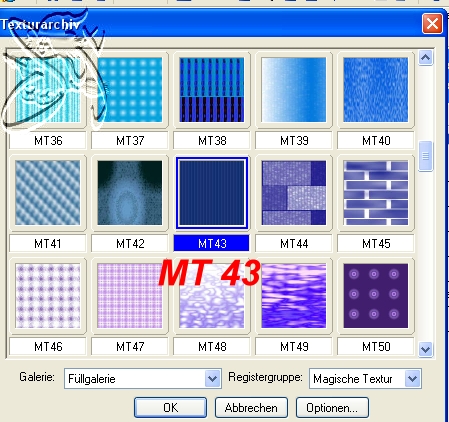The height and width of the screenshot is (422, 449).
Task: Select the MT40 blue rain texture
Action: [376, 90]
